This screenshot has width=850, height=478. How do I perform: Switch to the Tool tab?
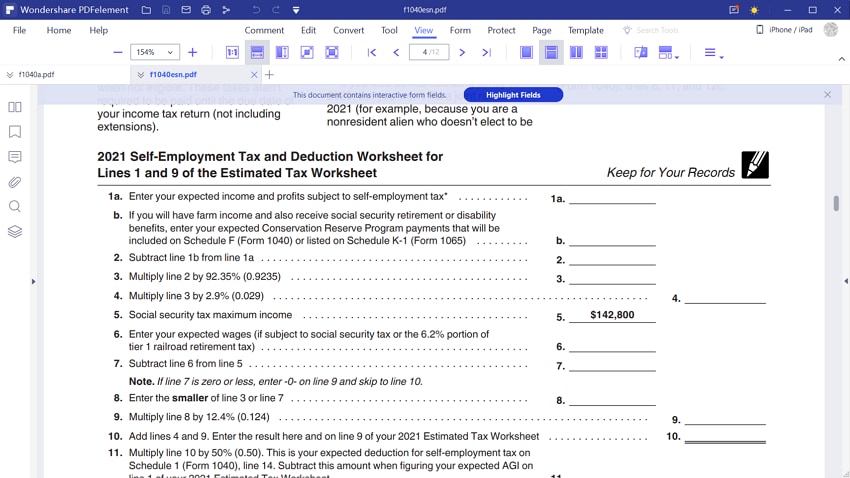(389, 30)
